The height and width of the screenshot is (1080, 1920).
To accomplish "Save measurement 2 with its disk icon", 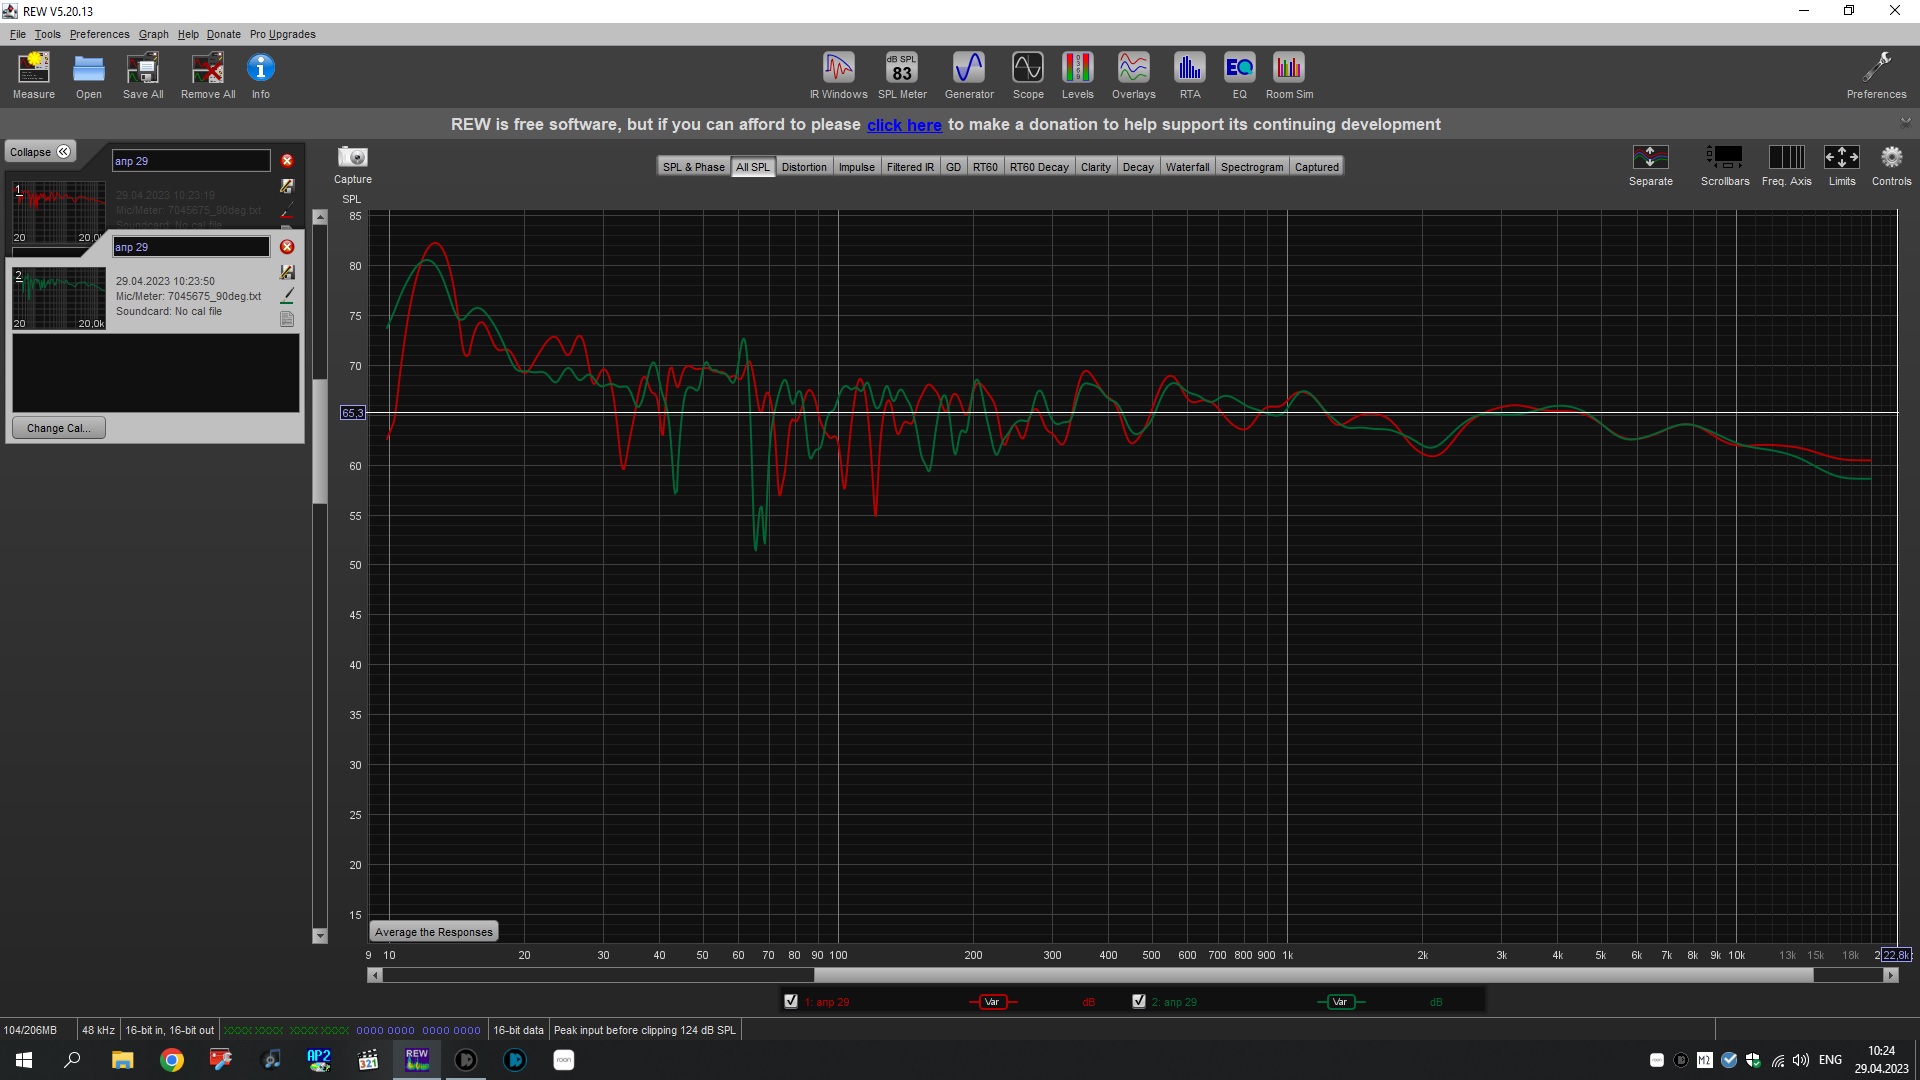I will coord(287,272).
